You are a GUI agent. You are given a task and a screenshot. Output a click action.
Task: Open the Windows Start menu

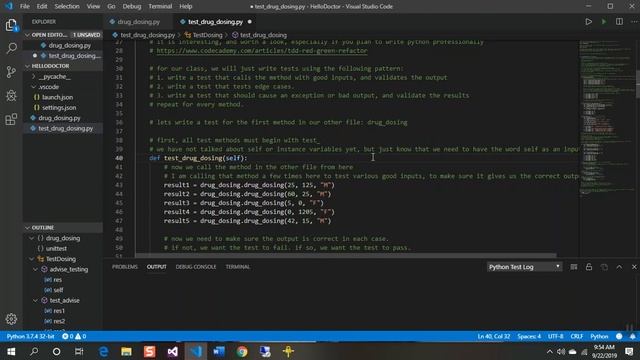pos(11,351)
